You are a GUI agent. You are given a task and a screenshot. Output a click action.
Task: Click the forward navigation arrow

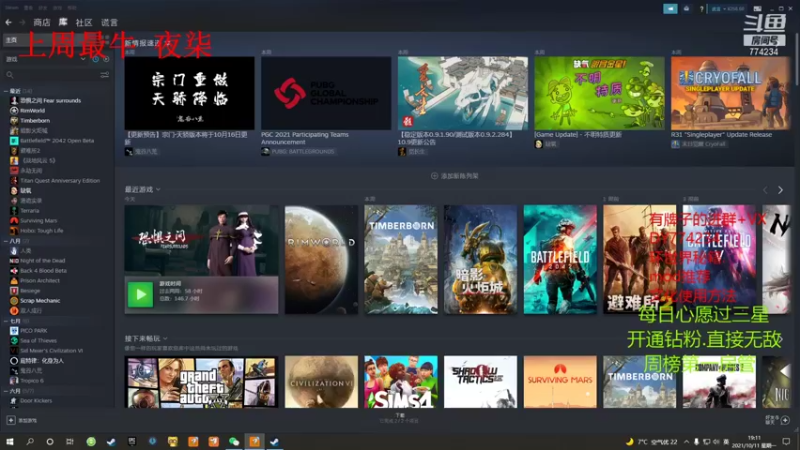pos(22,22)
